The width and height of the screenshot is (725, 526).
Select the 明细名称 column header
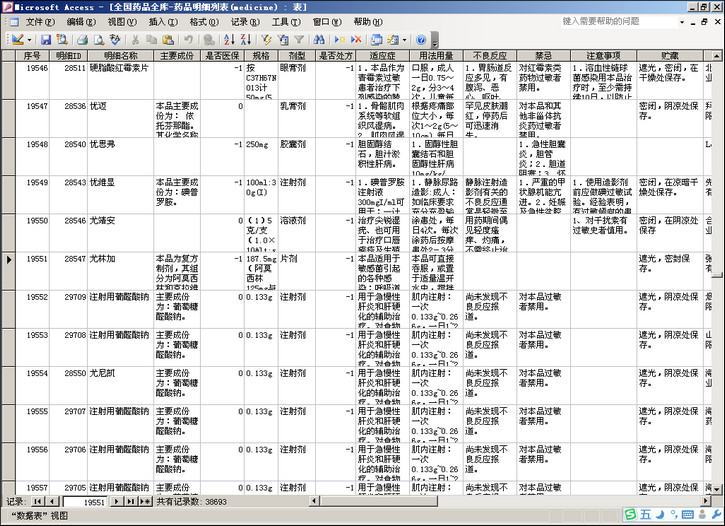point(120,56)
